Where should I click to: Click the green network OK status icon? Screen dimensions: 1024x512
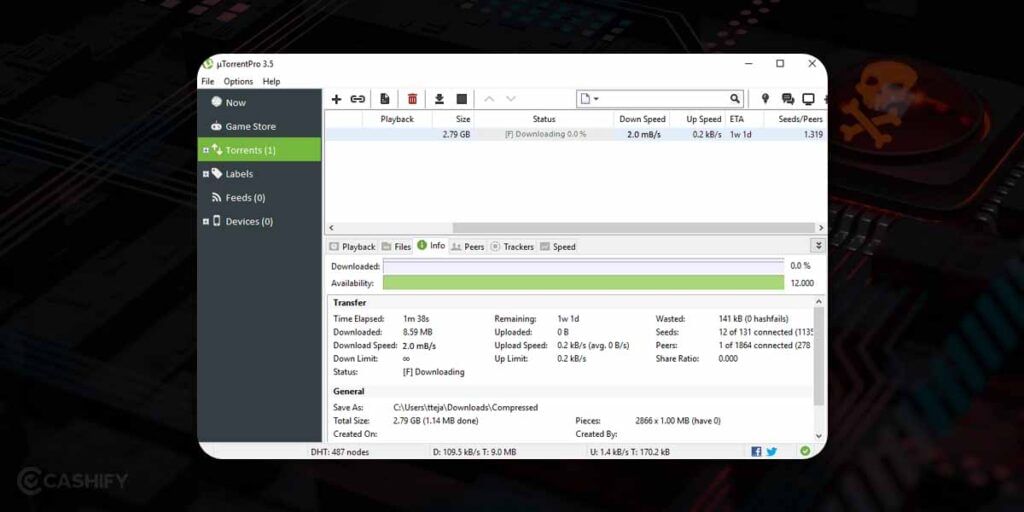click(805, 451)
